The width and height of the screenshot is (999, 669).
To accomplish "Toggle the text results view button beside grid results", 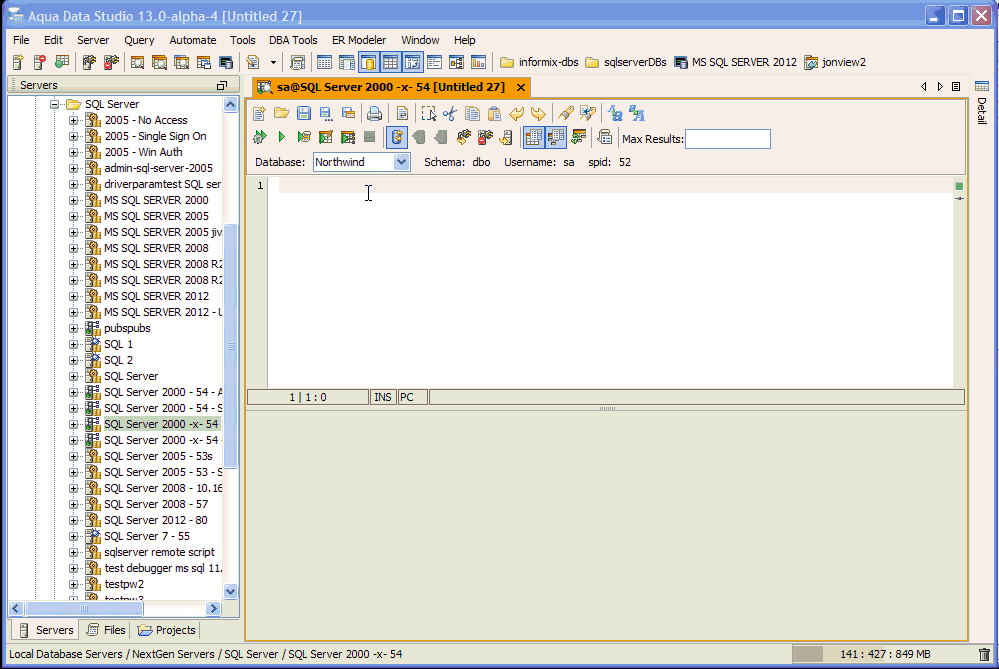I will pos(556,137).
